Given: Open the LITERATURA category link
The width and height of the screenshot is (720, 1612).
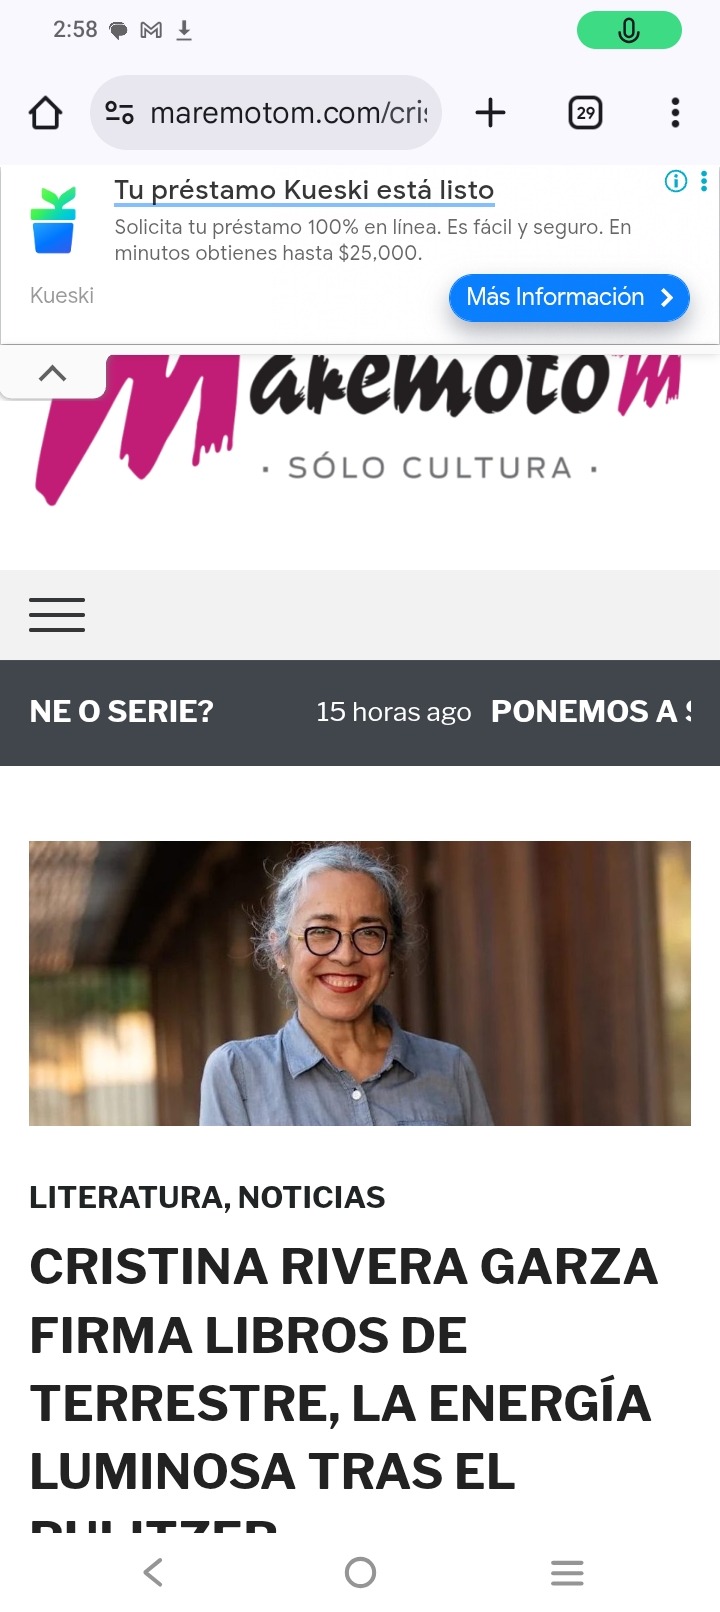Looking at the screenshot, I should click(127, 1197).
